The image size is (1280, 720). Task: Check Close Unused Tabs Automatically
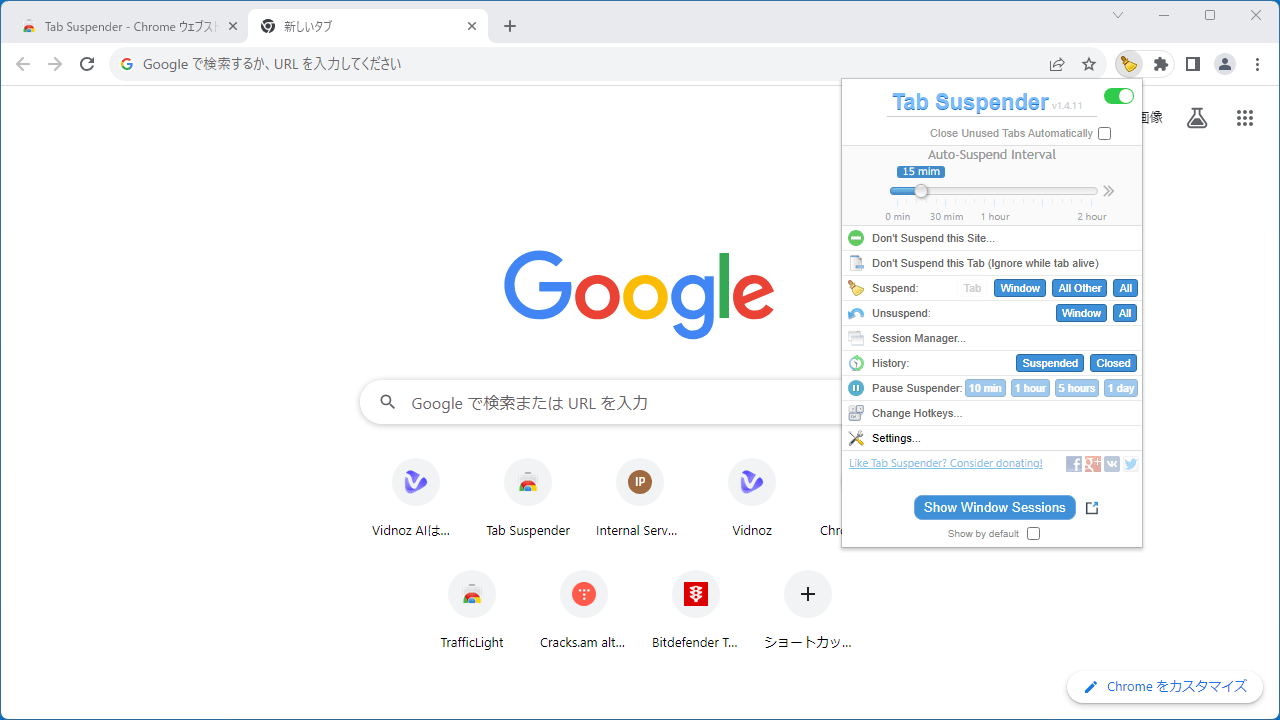coord(1104,133)
